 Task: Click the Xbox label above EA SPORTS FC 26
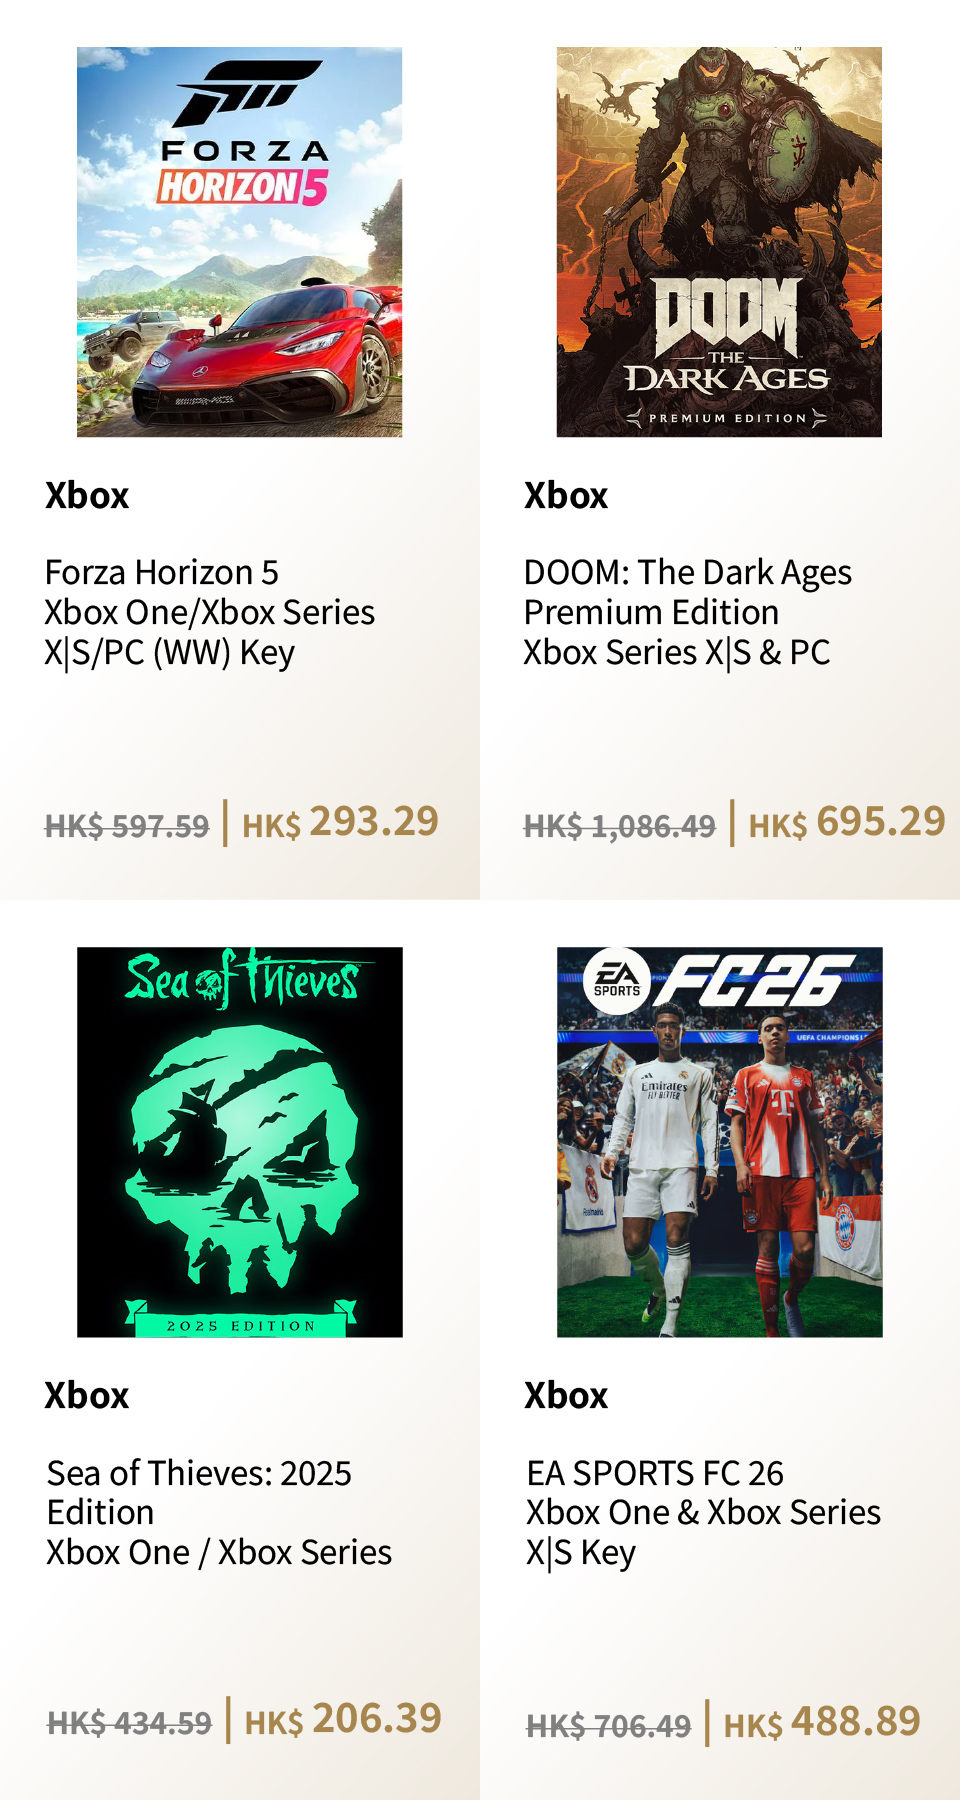[566, 1396]
